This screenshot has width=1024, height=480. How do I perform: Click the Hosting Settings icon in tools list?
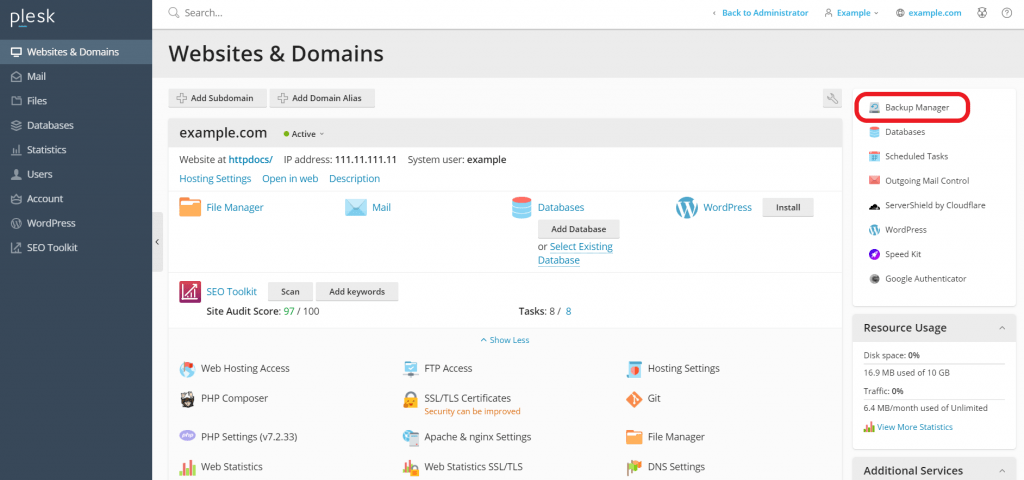(634, 369)
